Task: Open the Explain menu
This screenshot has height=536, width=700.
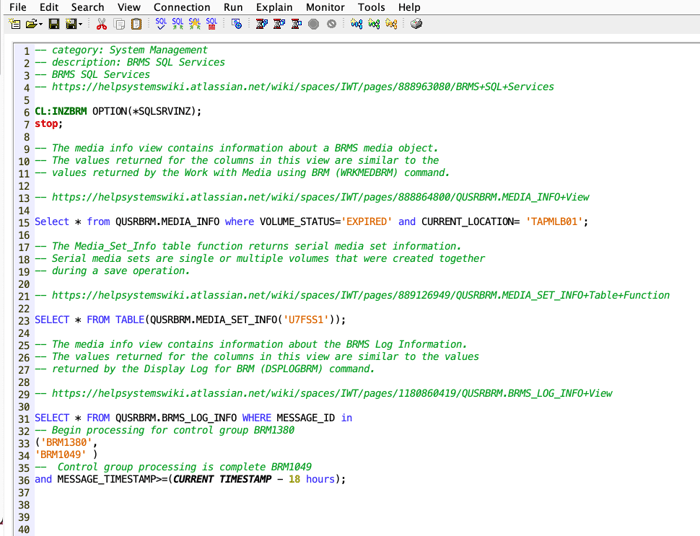Action: point(273,7)
